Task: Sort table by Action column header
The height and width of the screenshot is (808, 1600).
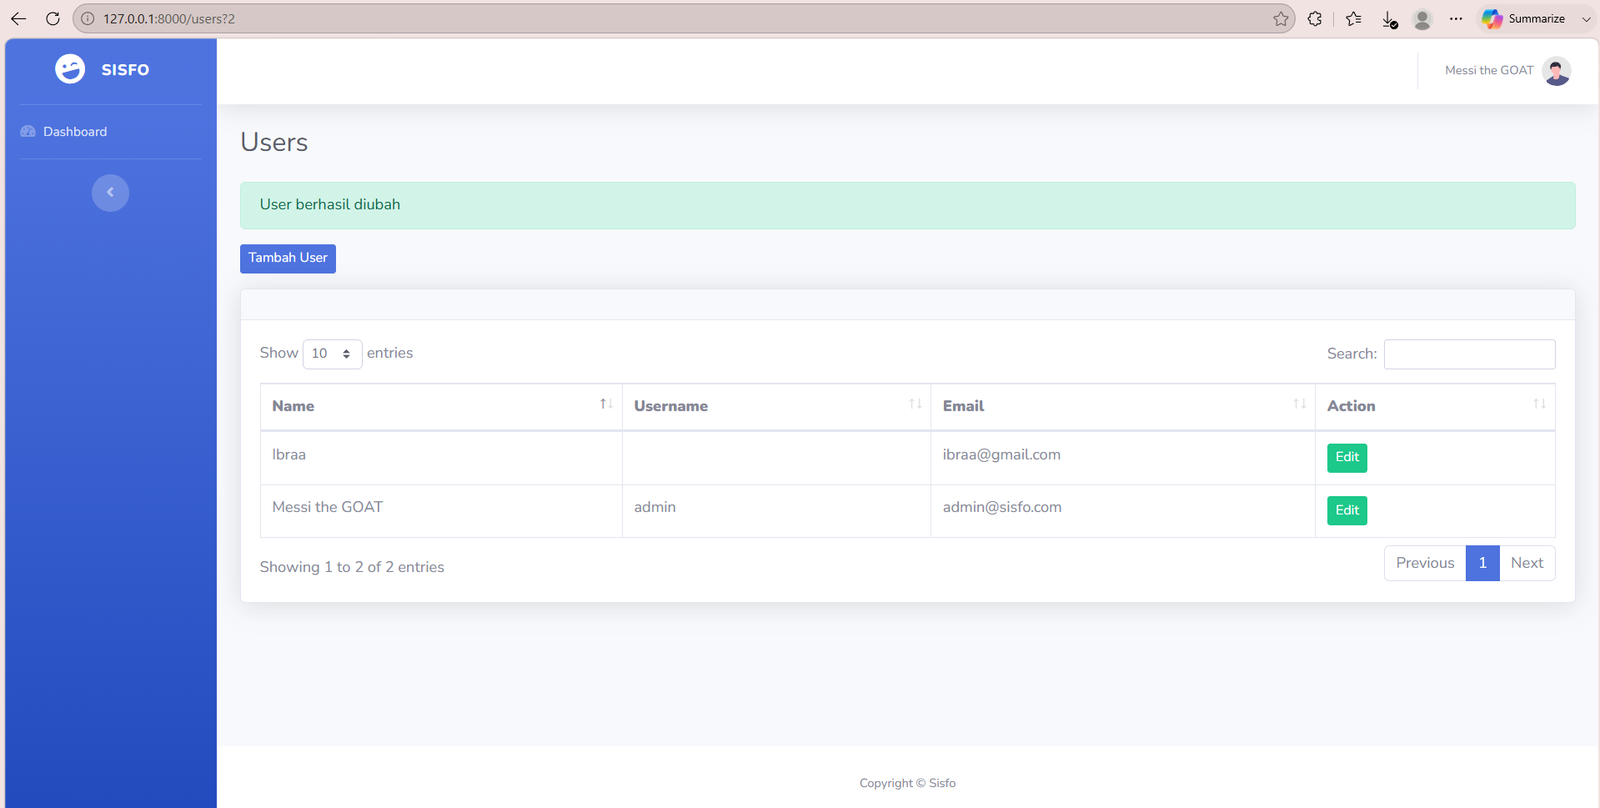Action: point(1435,407)
